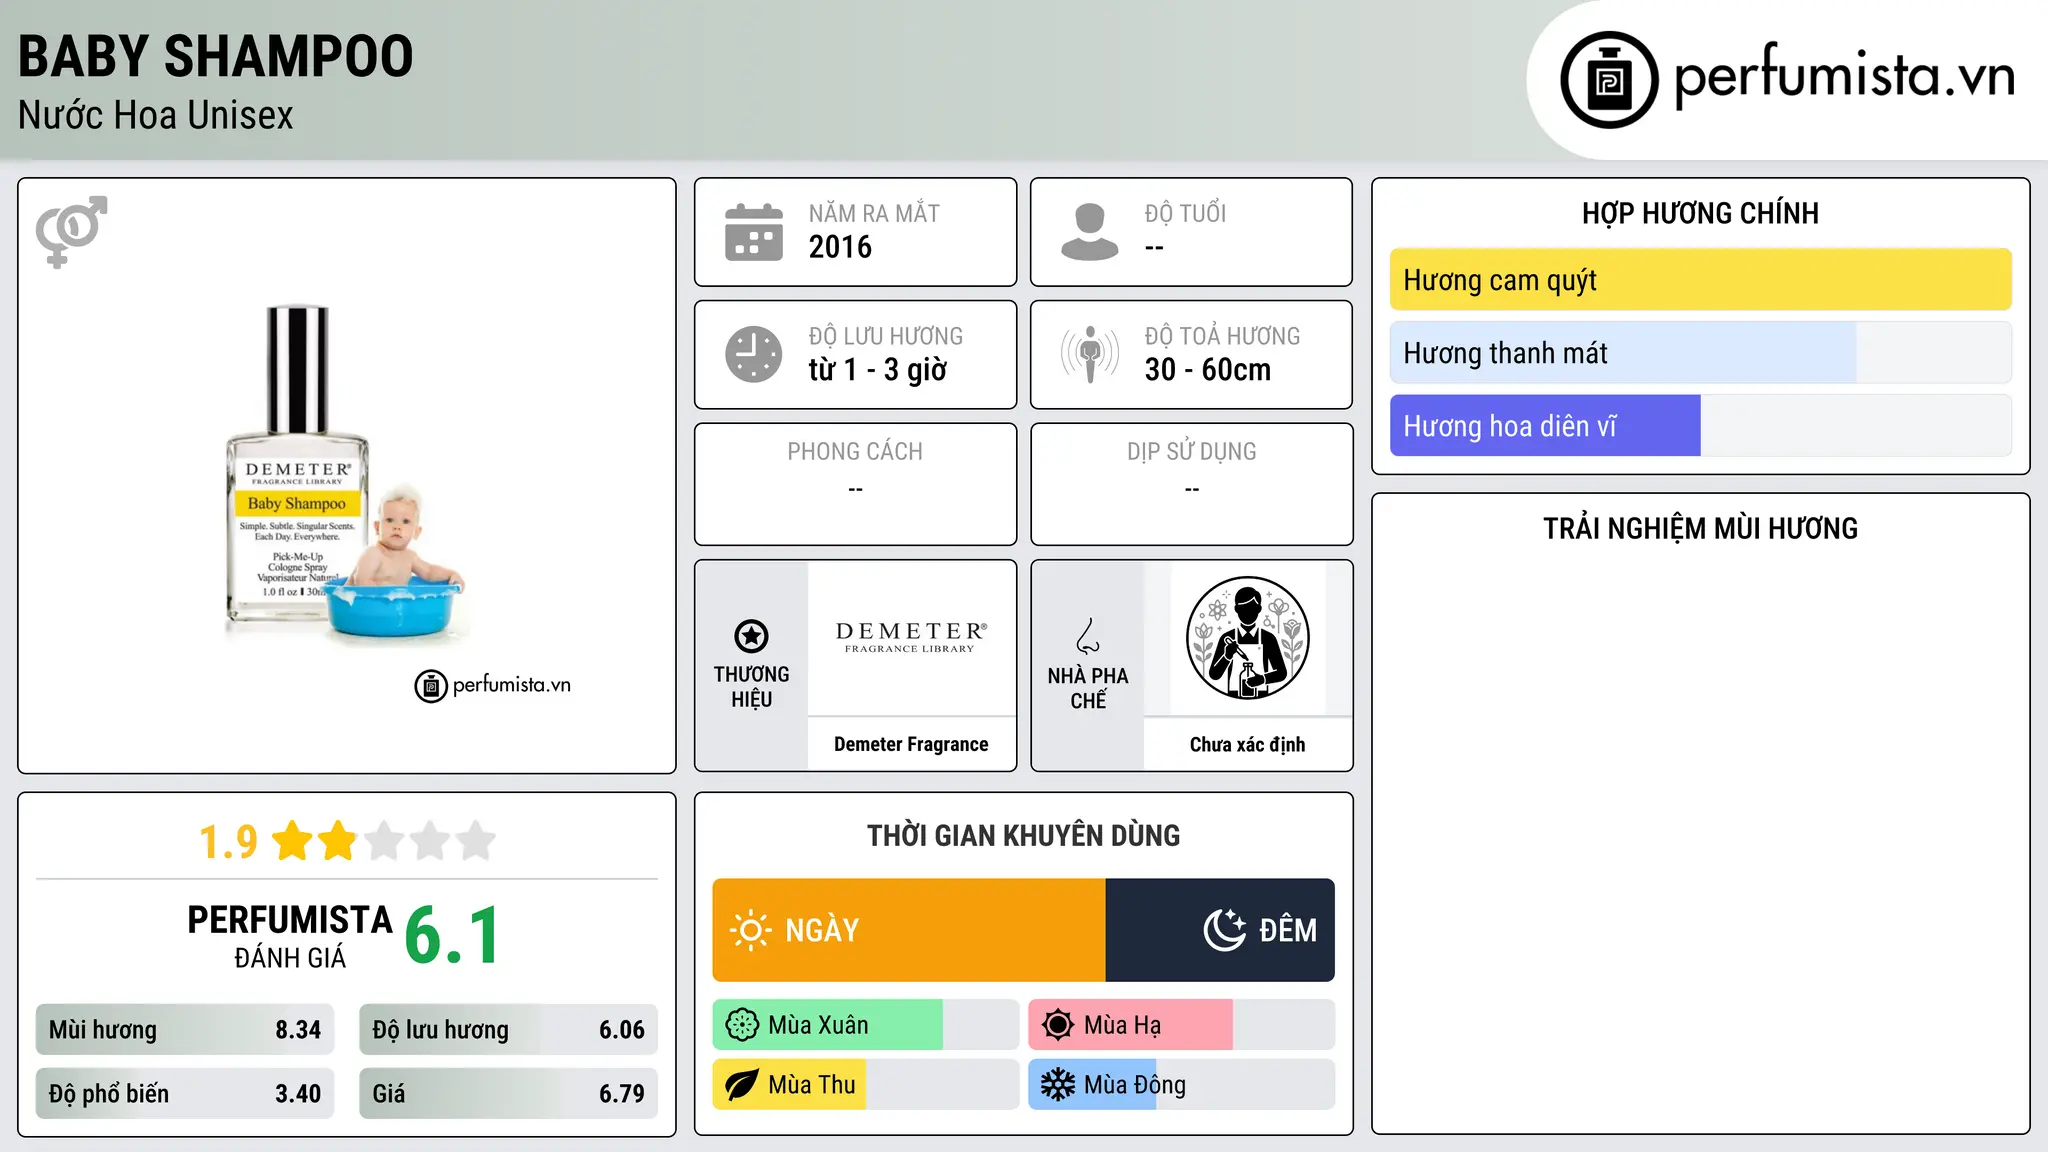Click the unisex gender symbol icon
The image size is (2048, 1152).
[71, 232]
